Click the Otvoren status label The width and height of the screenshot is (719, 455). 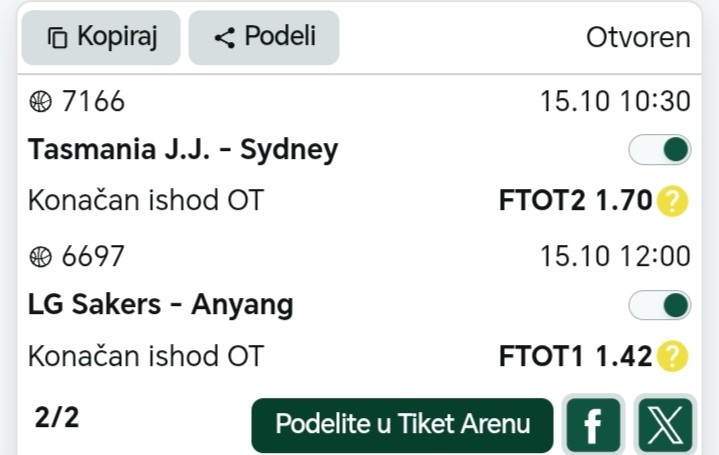pyautogui.click(x=638, y=38)
